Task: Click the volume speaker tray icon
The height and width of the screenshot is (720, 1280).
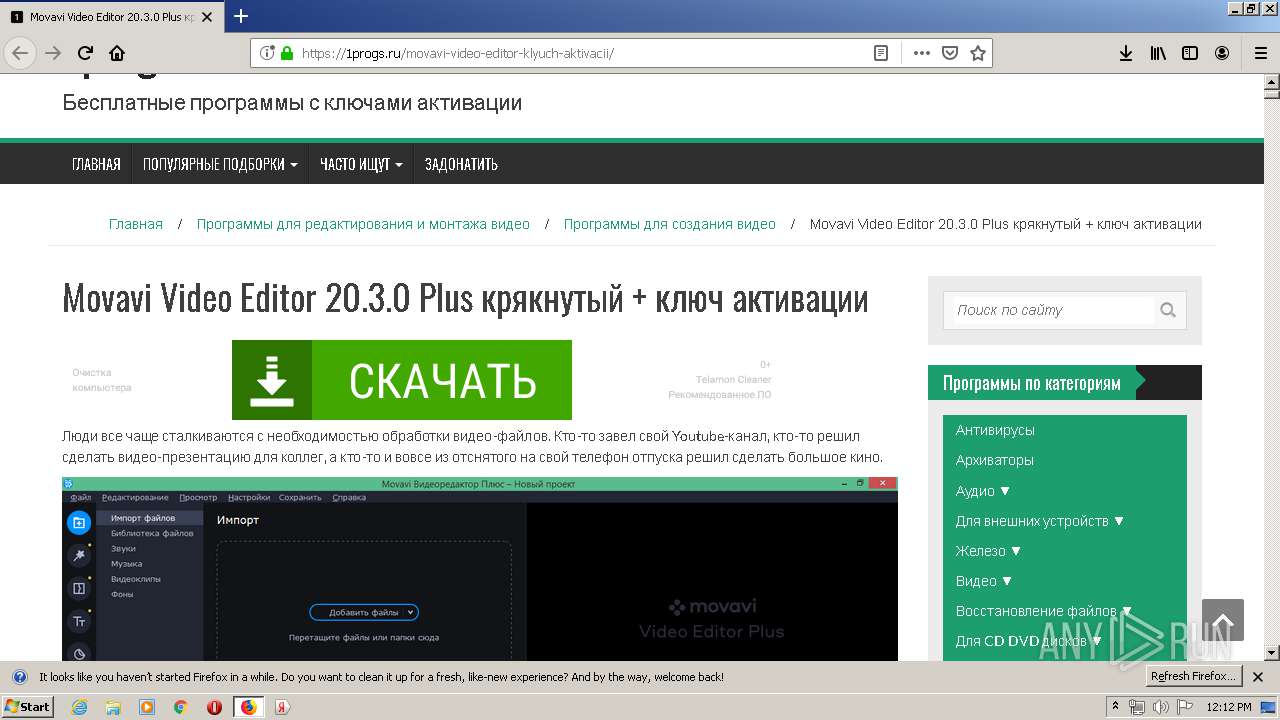Action: 1160,707
